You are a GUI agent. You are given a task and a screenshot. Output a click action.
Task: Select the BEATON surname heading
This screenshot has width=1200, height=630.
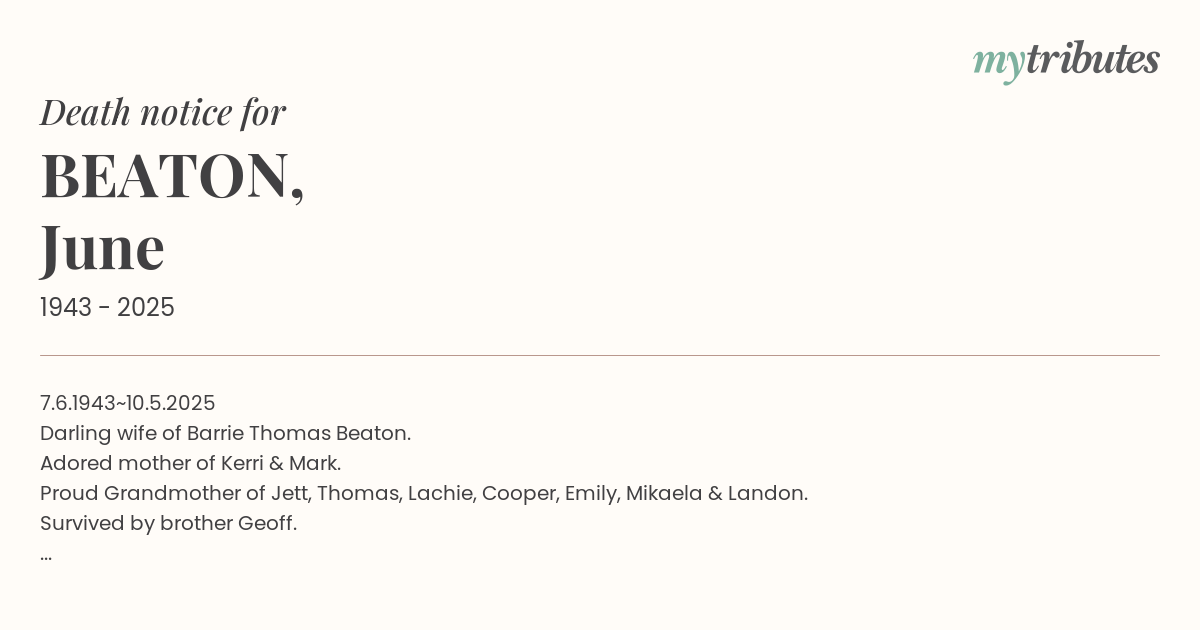(x=172, y=176)
